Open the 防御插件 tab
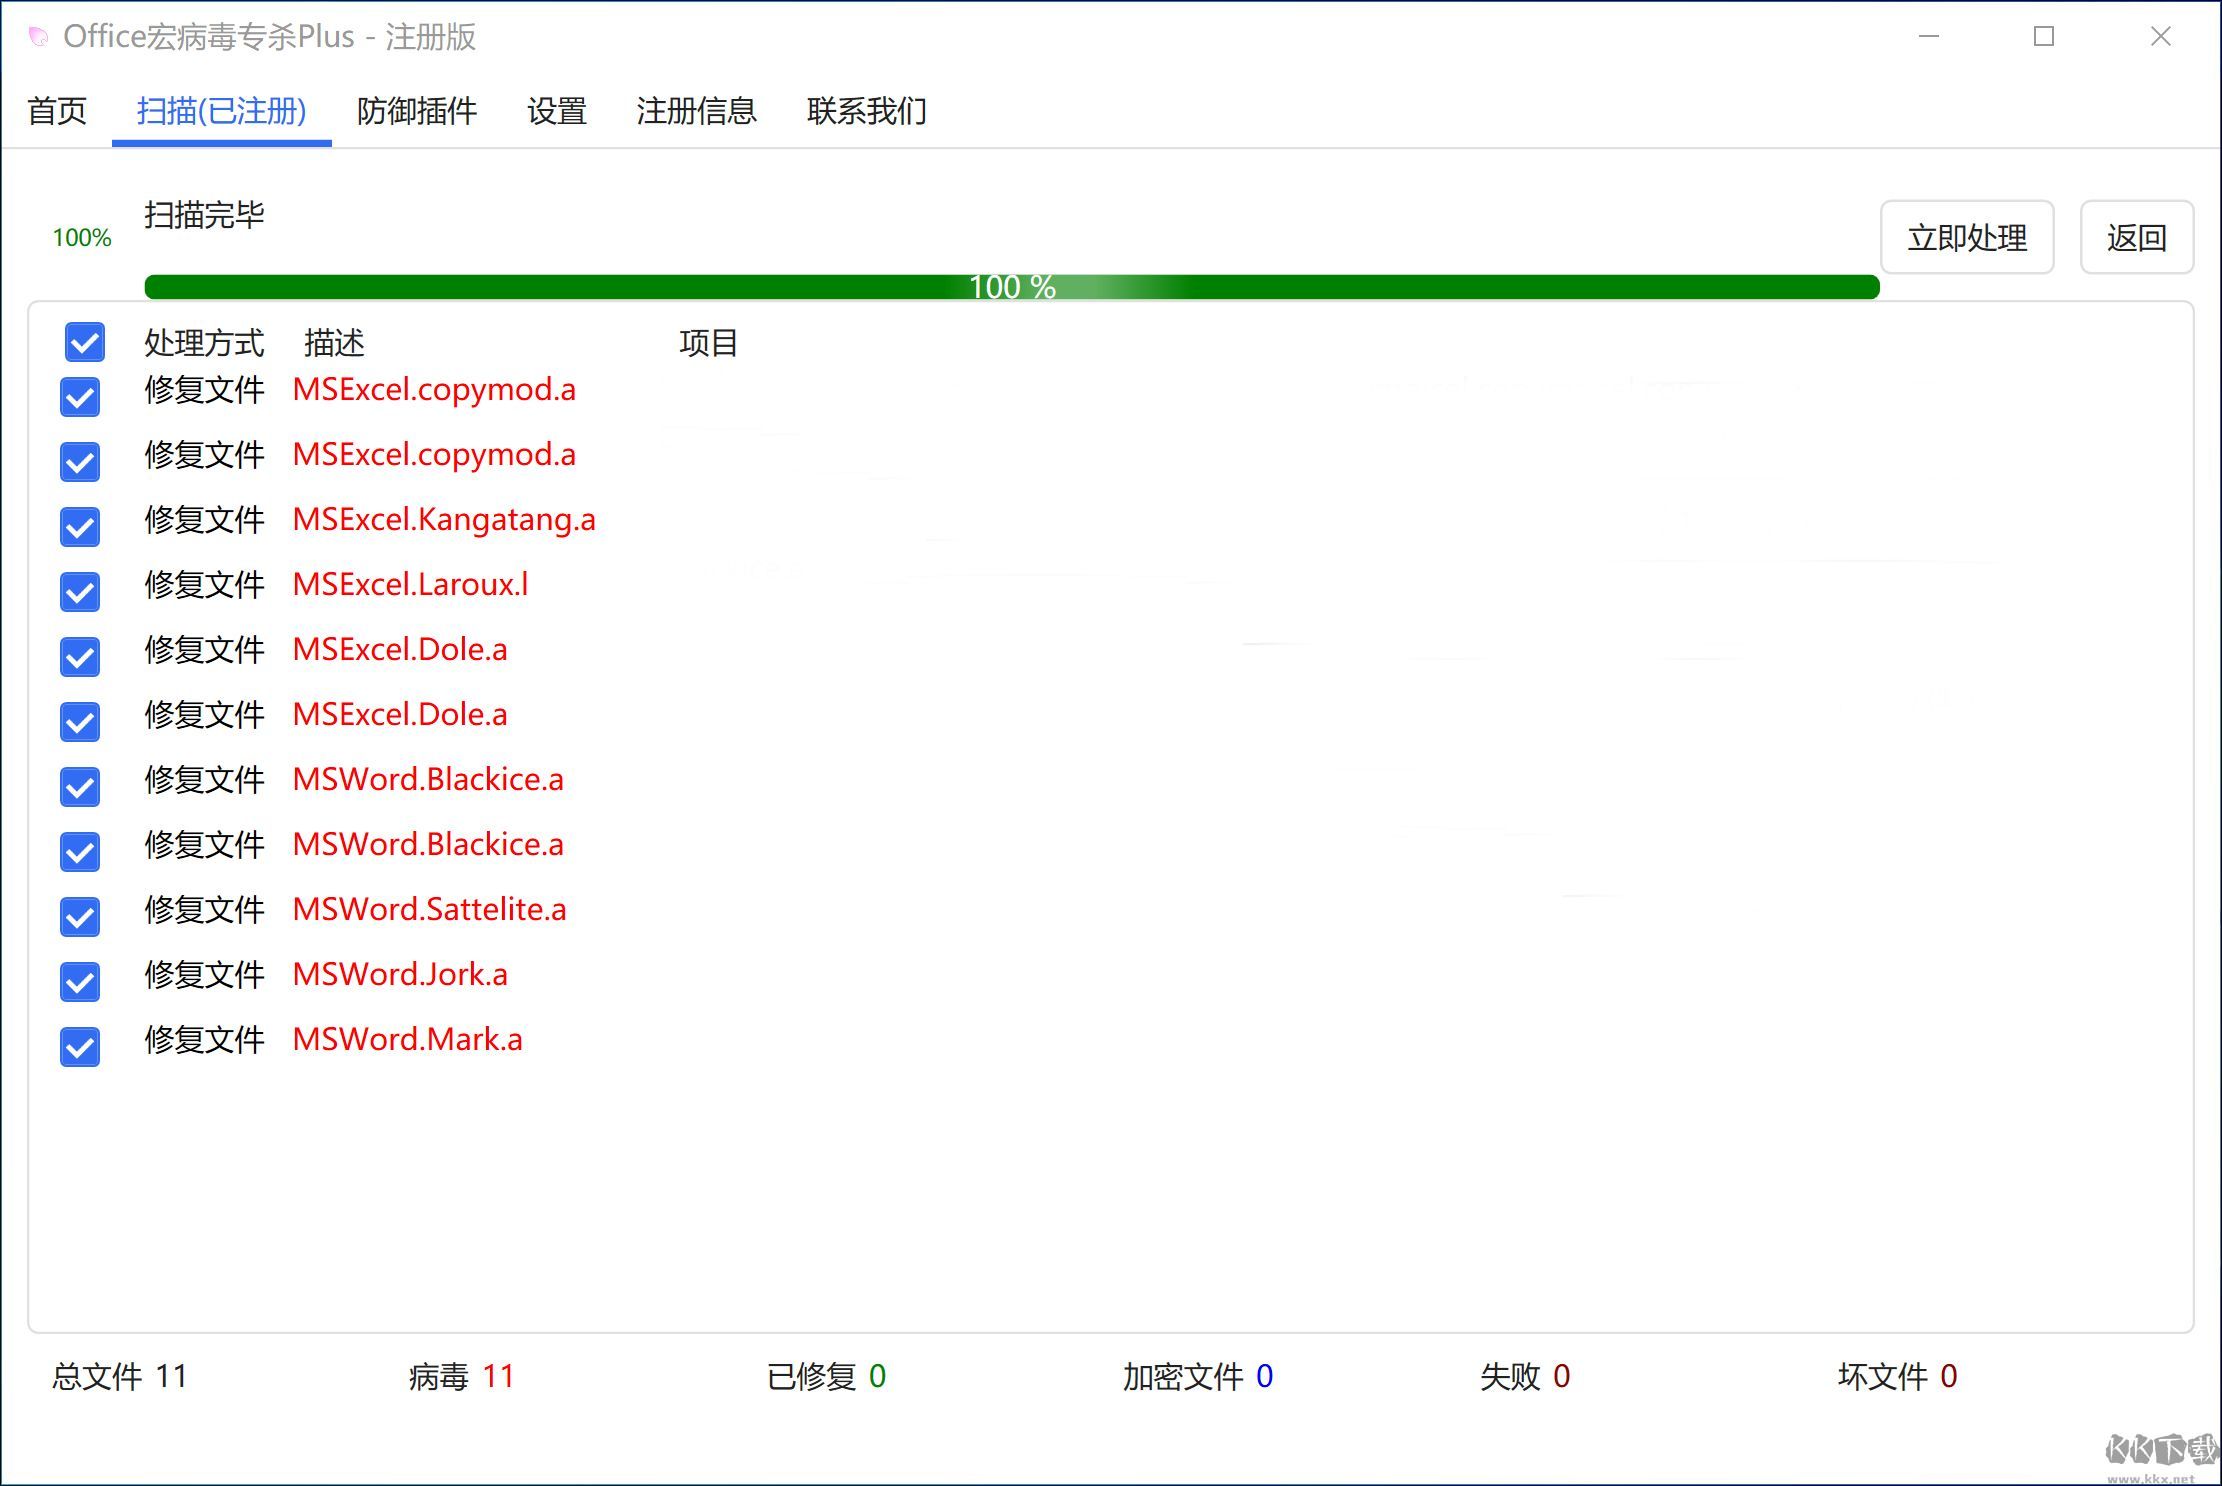The width and height of the screenshot is (2222, 1486). pyautogui.click(x=417, y=111)
